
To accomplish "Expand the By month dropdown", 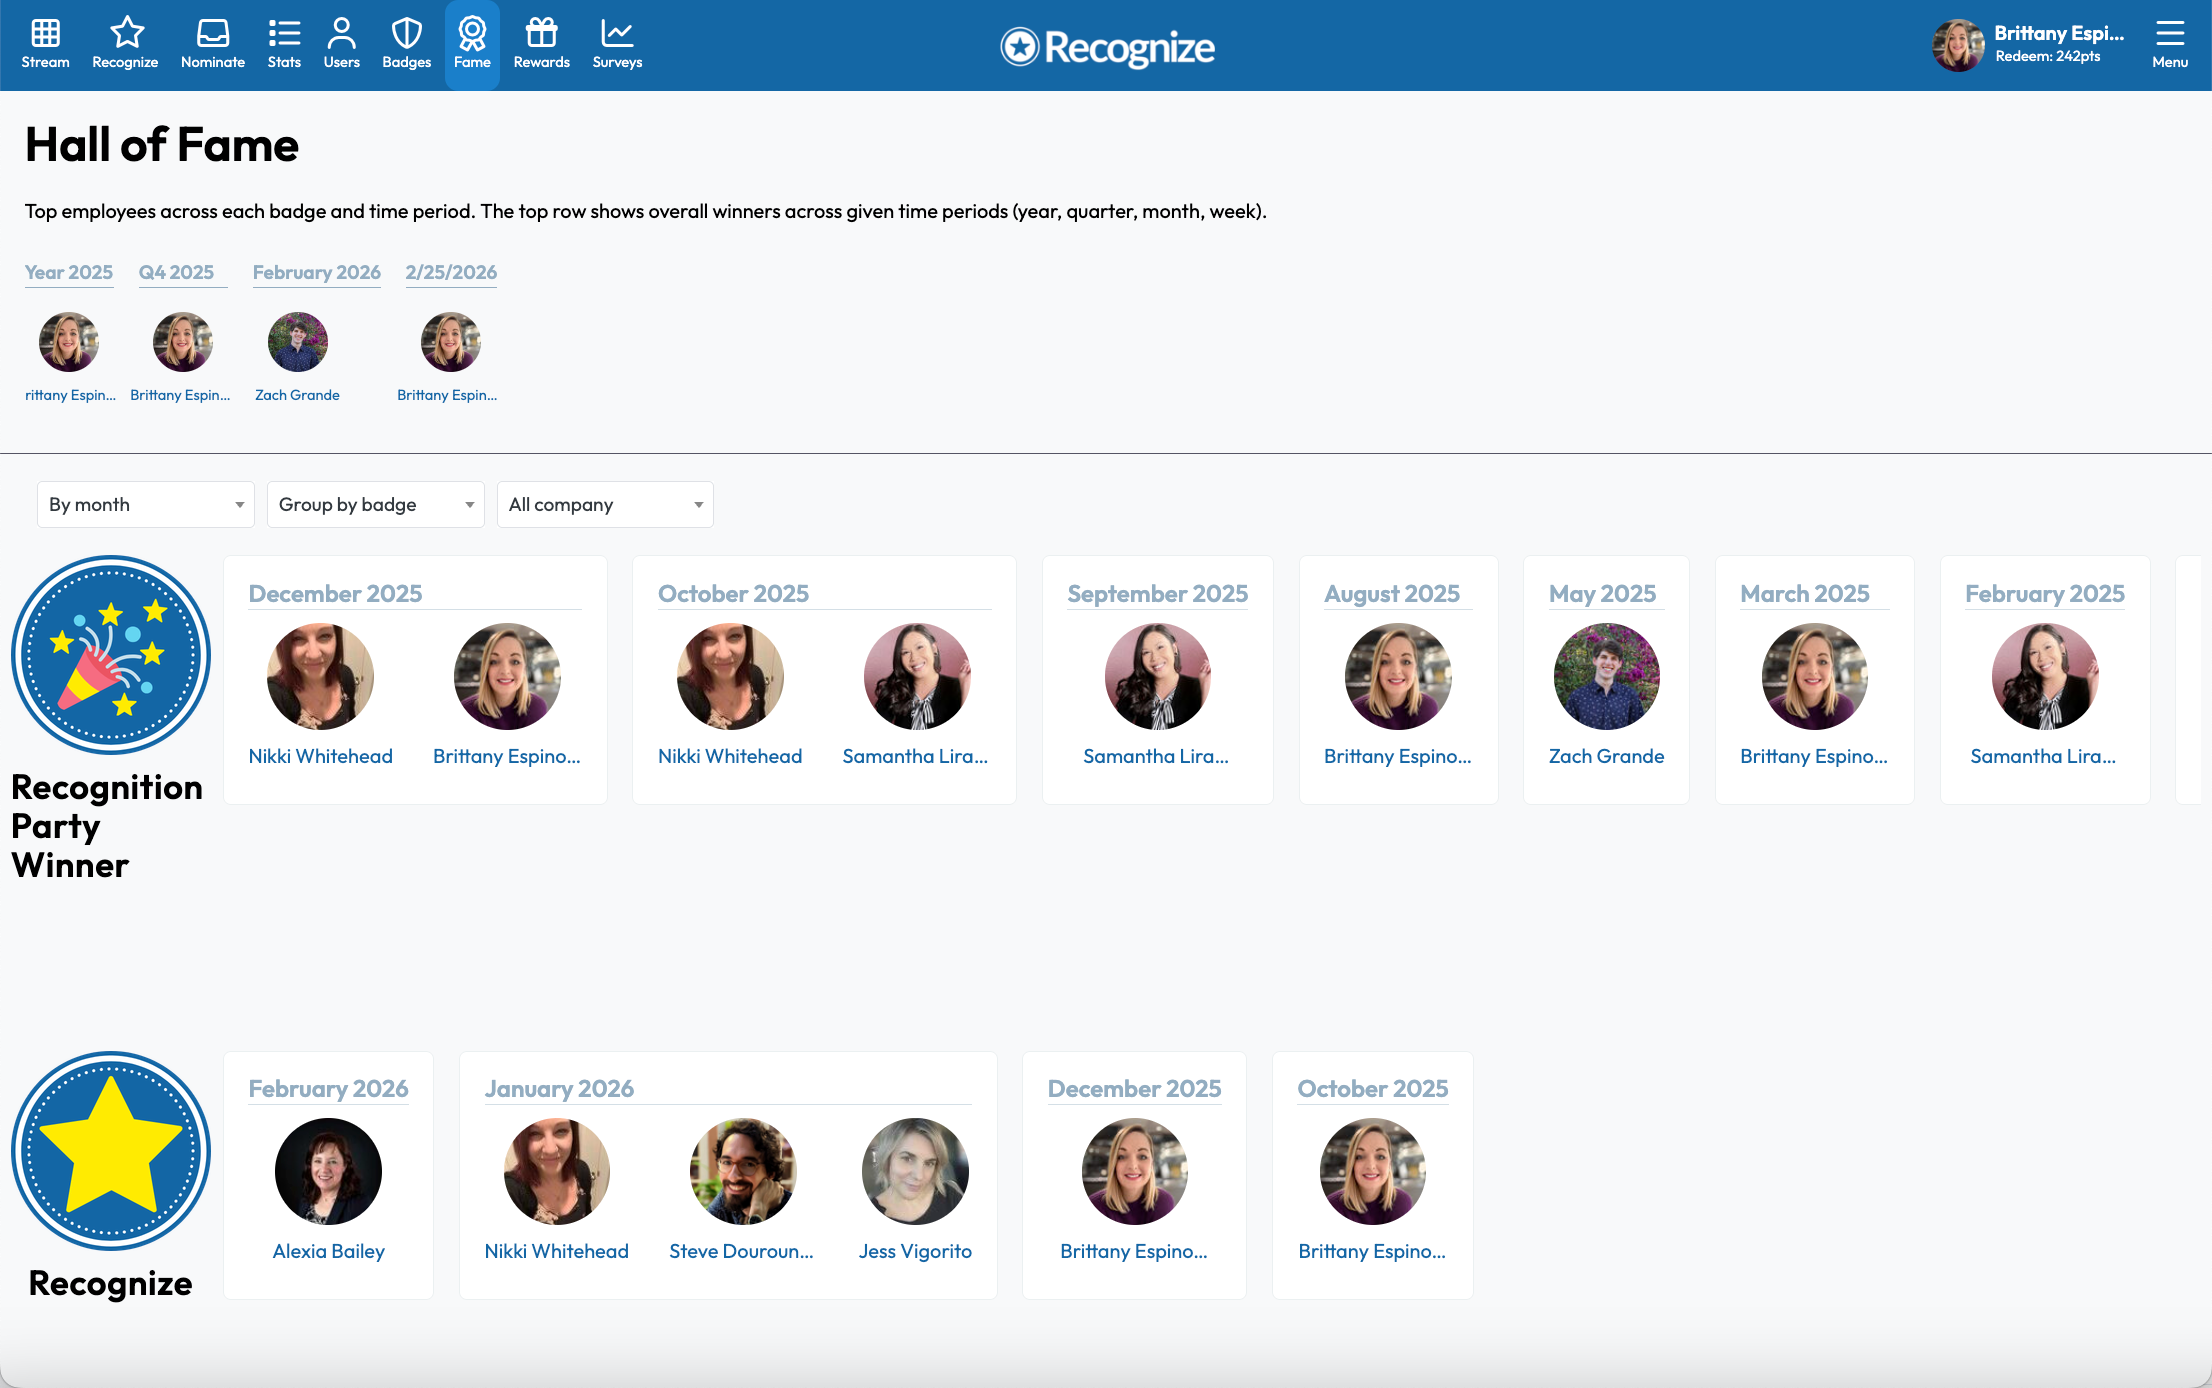I will [x=146, y=504].
